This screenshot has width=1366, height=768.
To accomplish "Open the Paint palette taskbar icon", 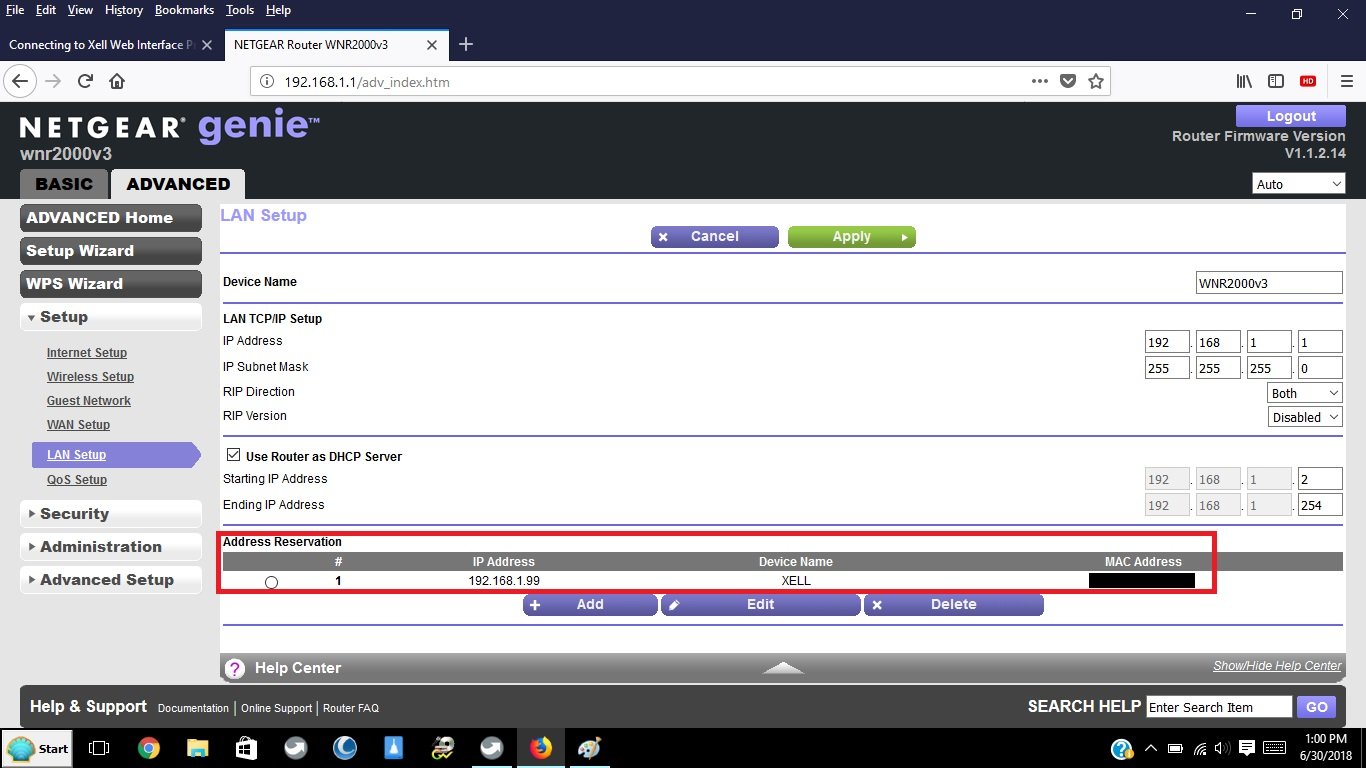I will tap(590, 748).
